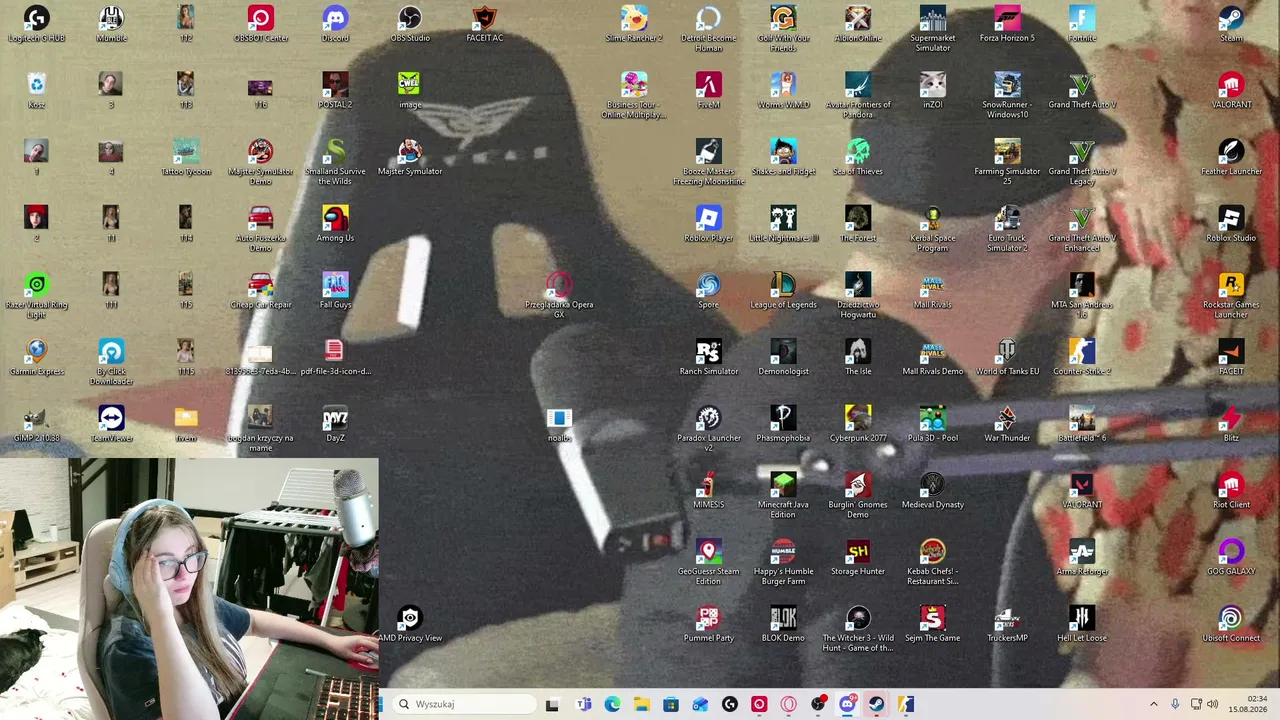Select the Medieval Dynasty desktop icon
This screenshot has width=1280, height=720.
(x=932, y=491)
